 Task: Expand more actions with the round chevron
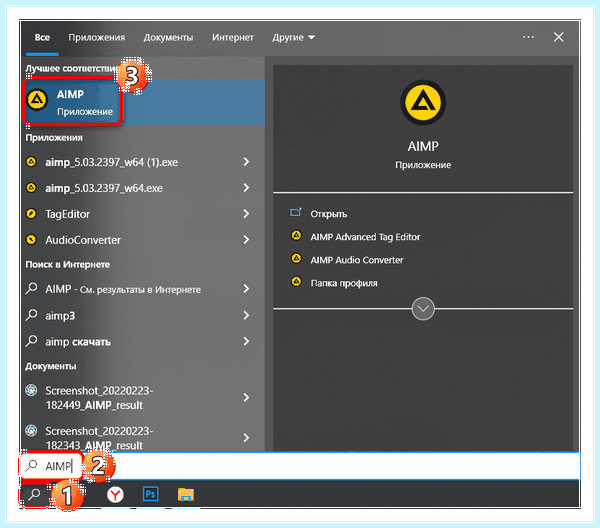(423, 309)
